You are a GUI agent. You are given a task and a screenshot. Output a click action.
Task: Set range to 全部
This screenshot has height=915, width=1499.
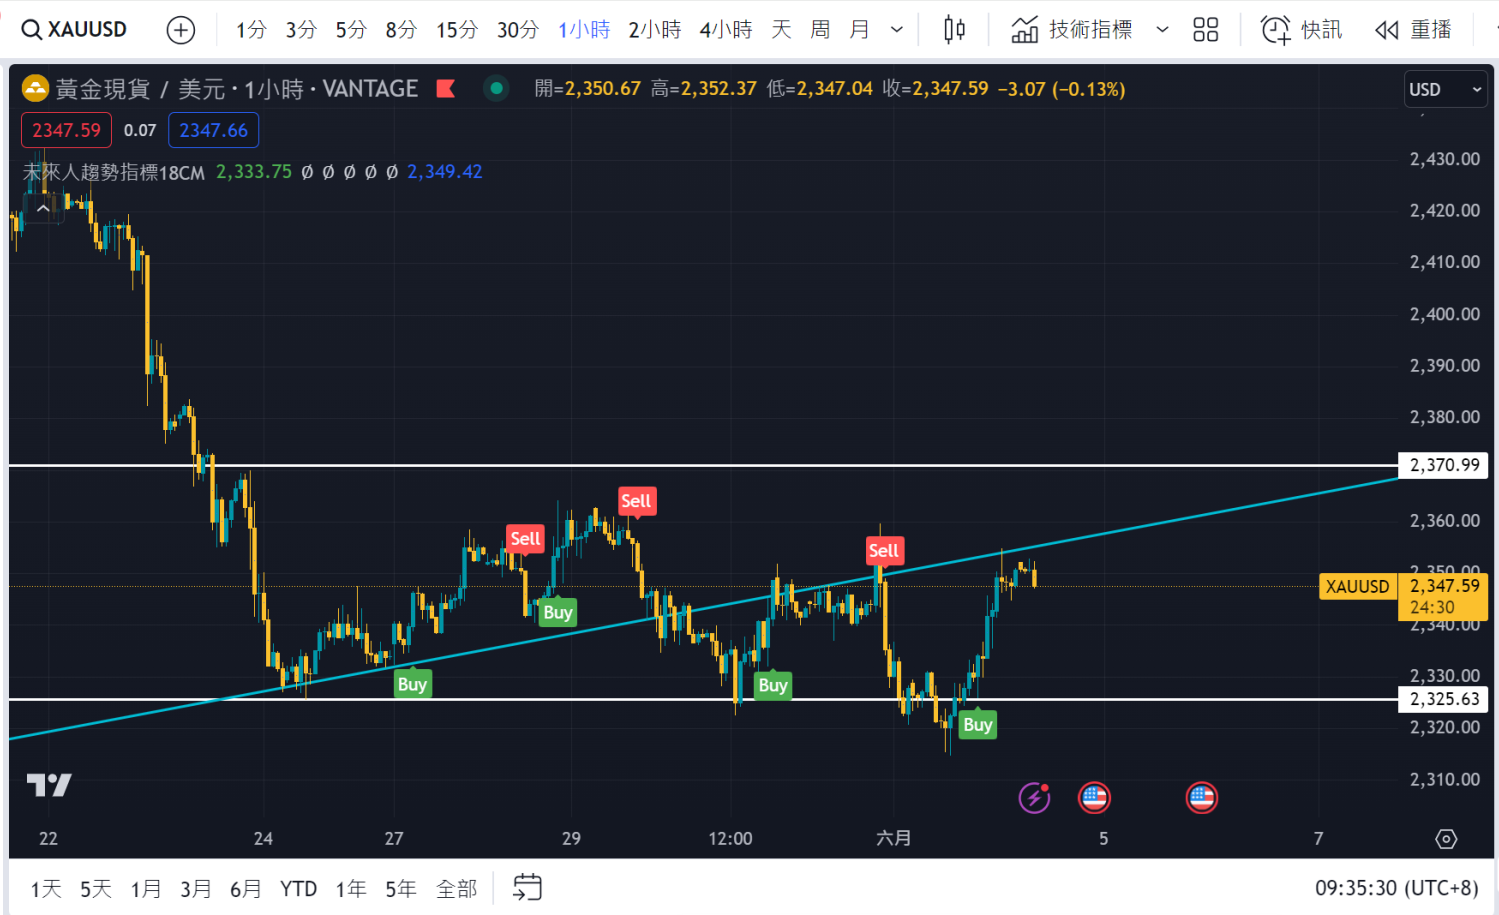click(457, 889)
